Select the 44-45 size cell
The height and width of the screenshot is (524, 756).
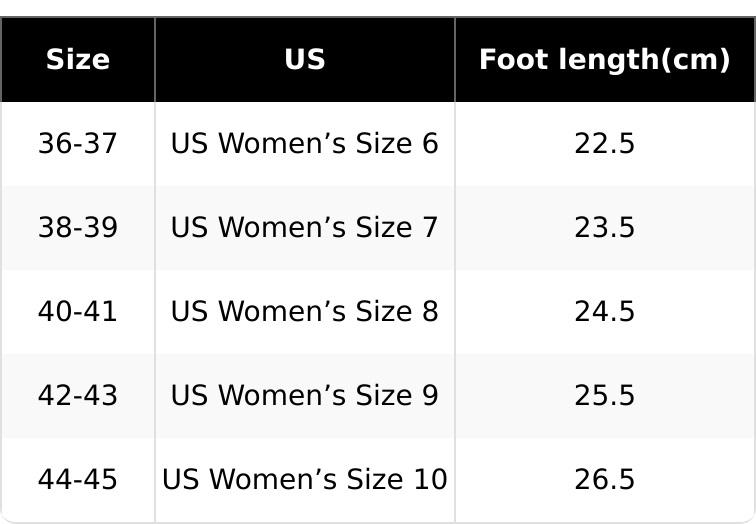click(78, 480)
